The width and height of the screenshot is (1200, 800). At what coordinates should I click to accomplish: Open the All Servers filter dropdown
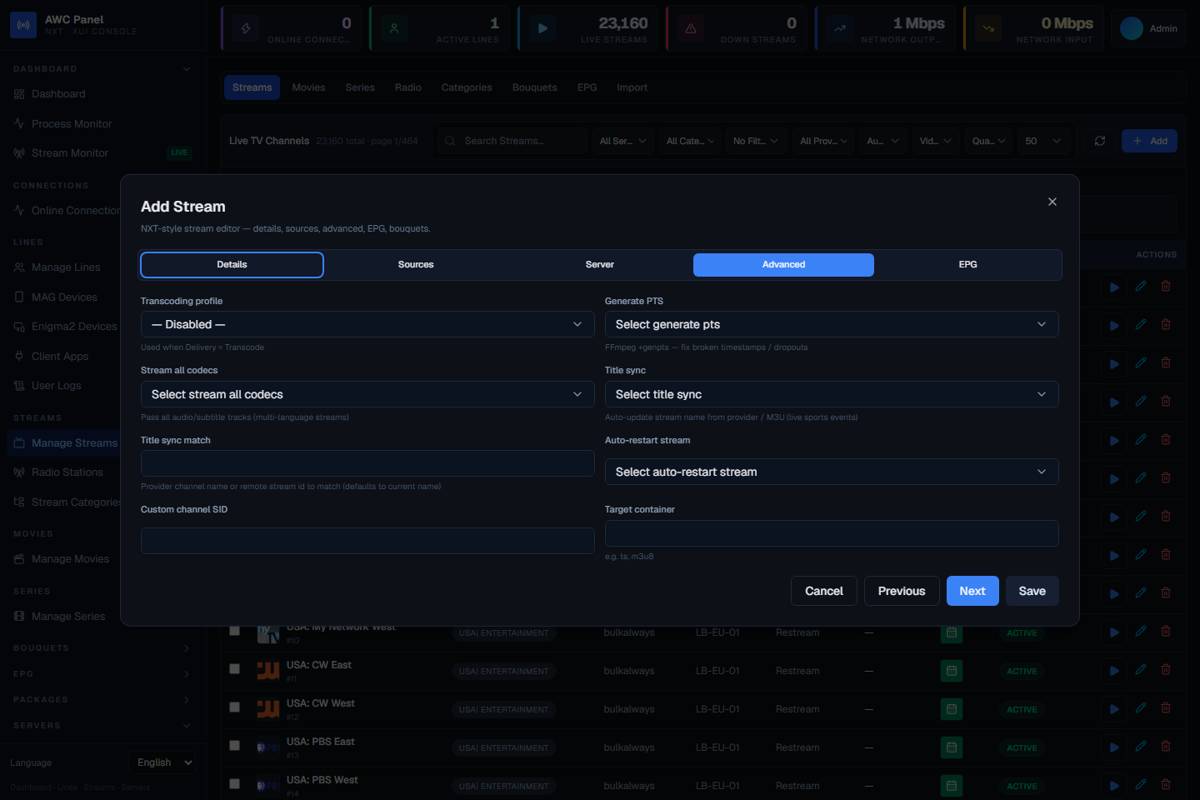[623, 141]
